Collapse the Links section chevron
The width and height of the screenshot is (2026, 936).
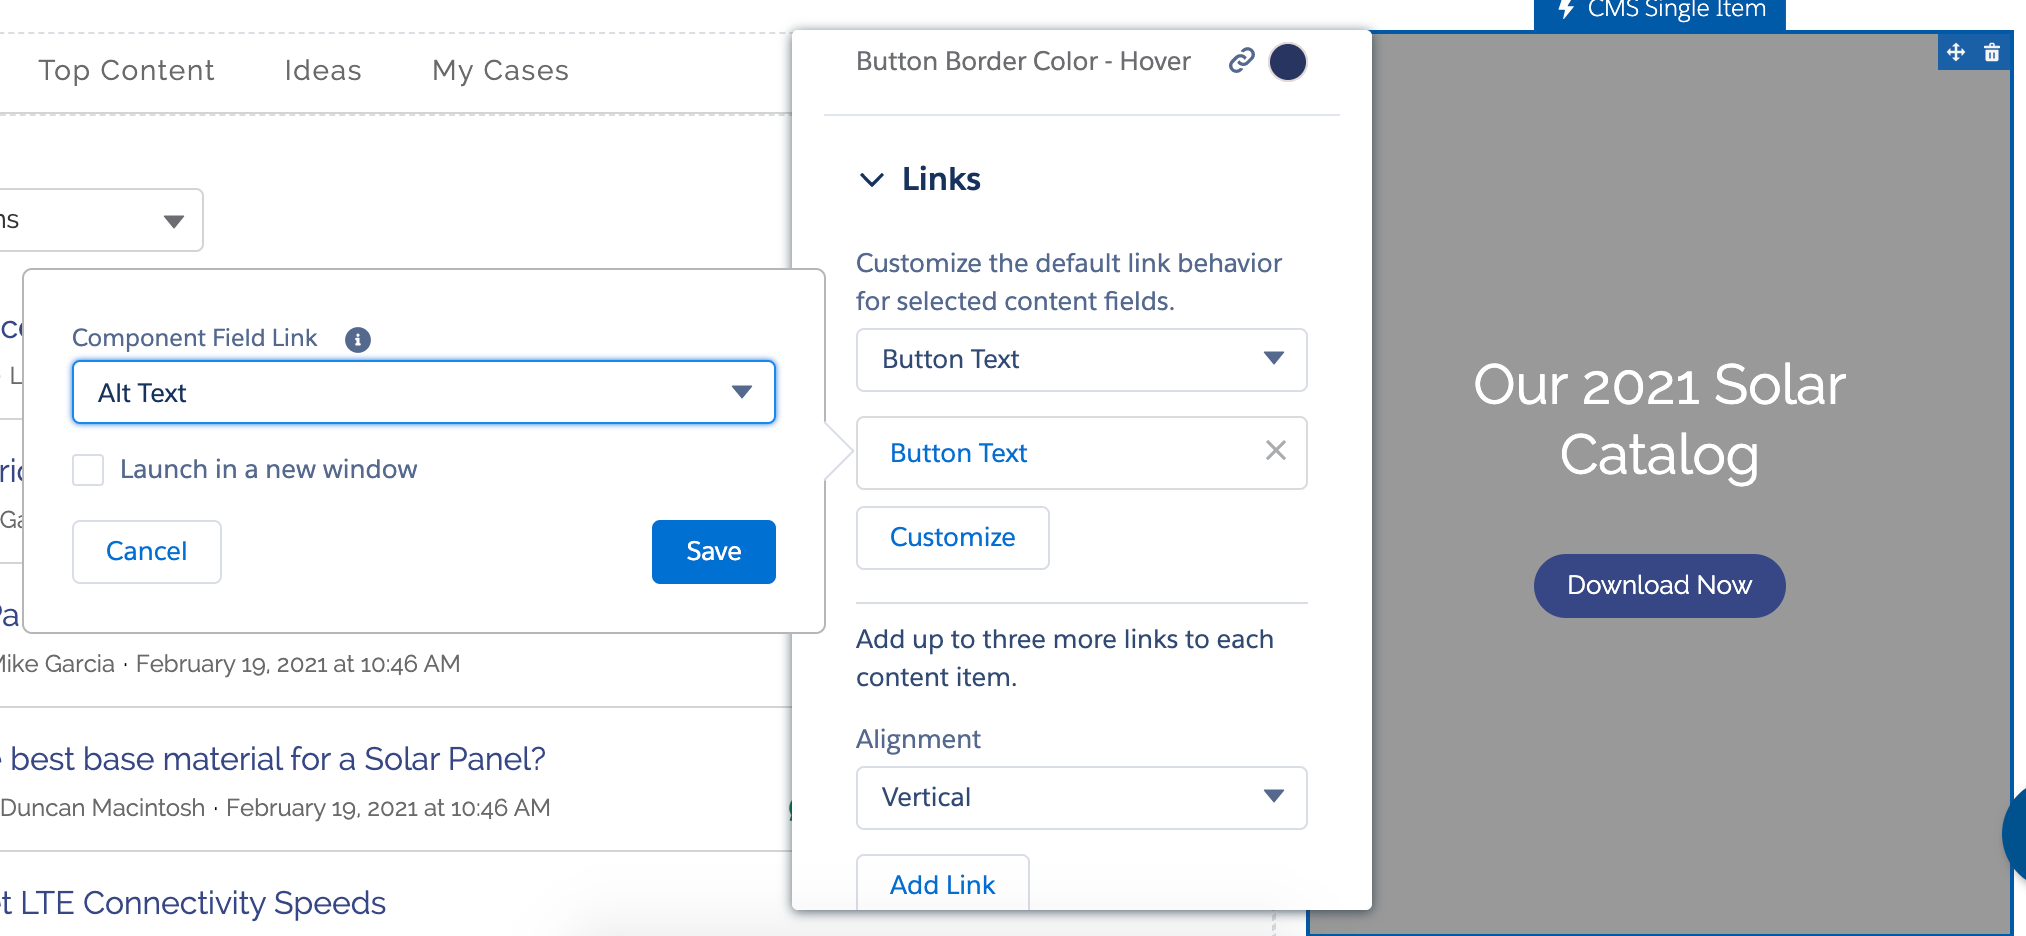pos(872,180)
